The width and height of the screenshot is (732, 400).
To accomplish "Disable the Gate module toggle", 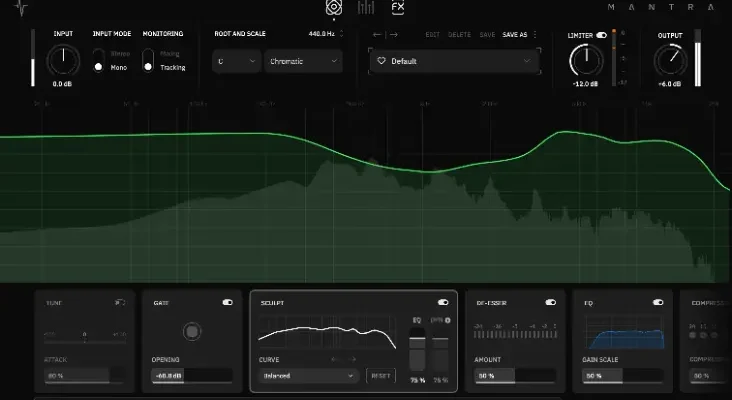I will (227, 301).
